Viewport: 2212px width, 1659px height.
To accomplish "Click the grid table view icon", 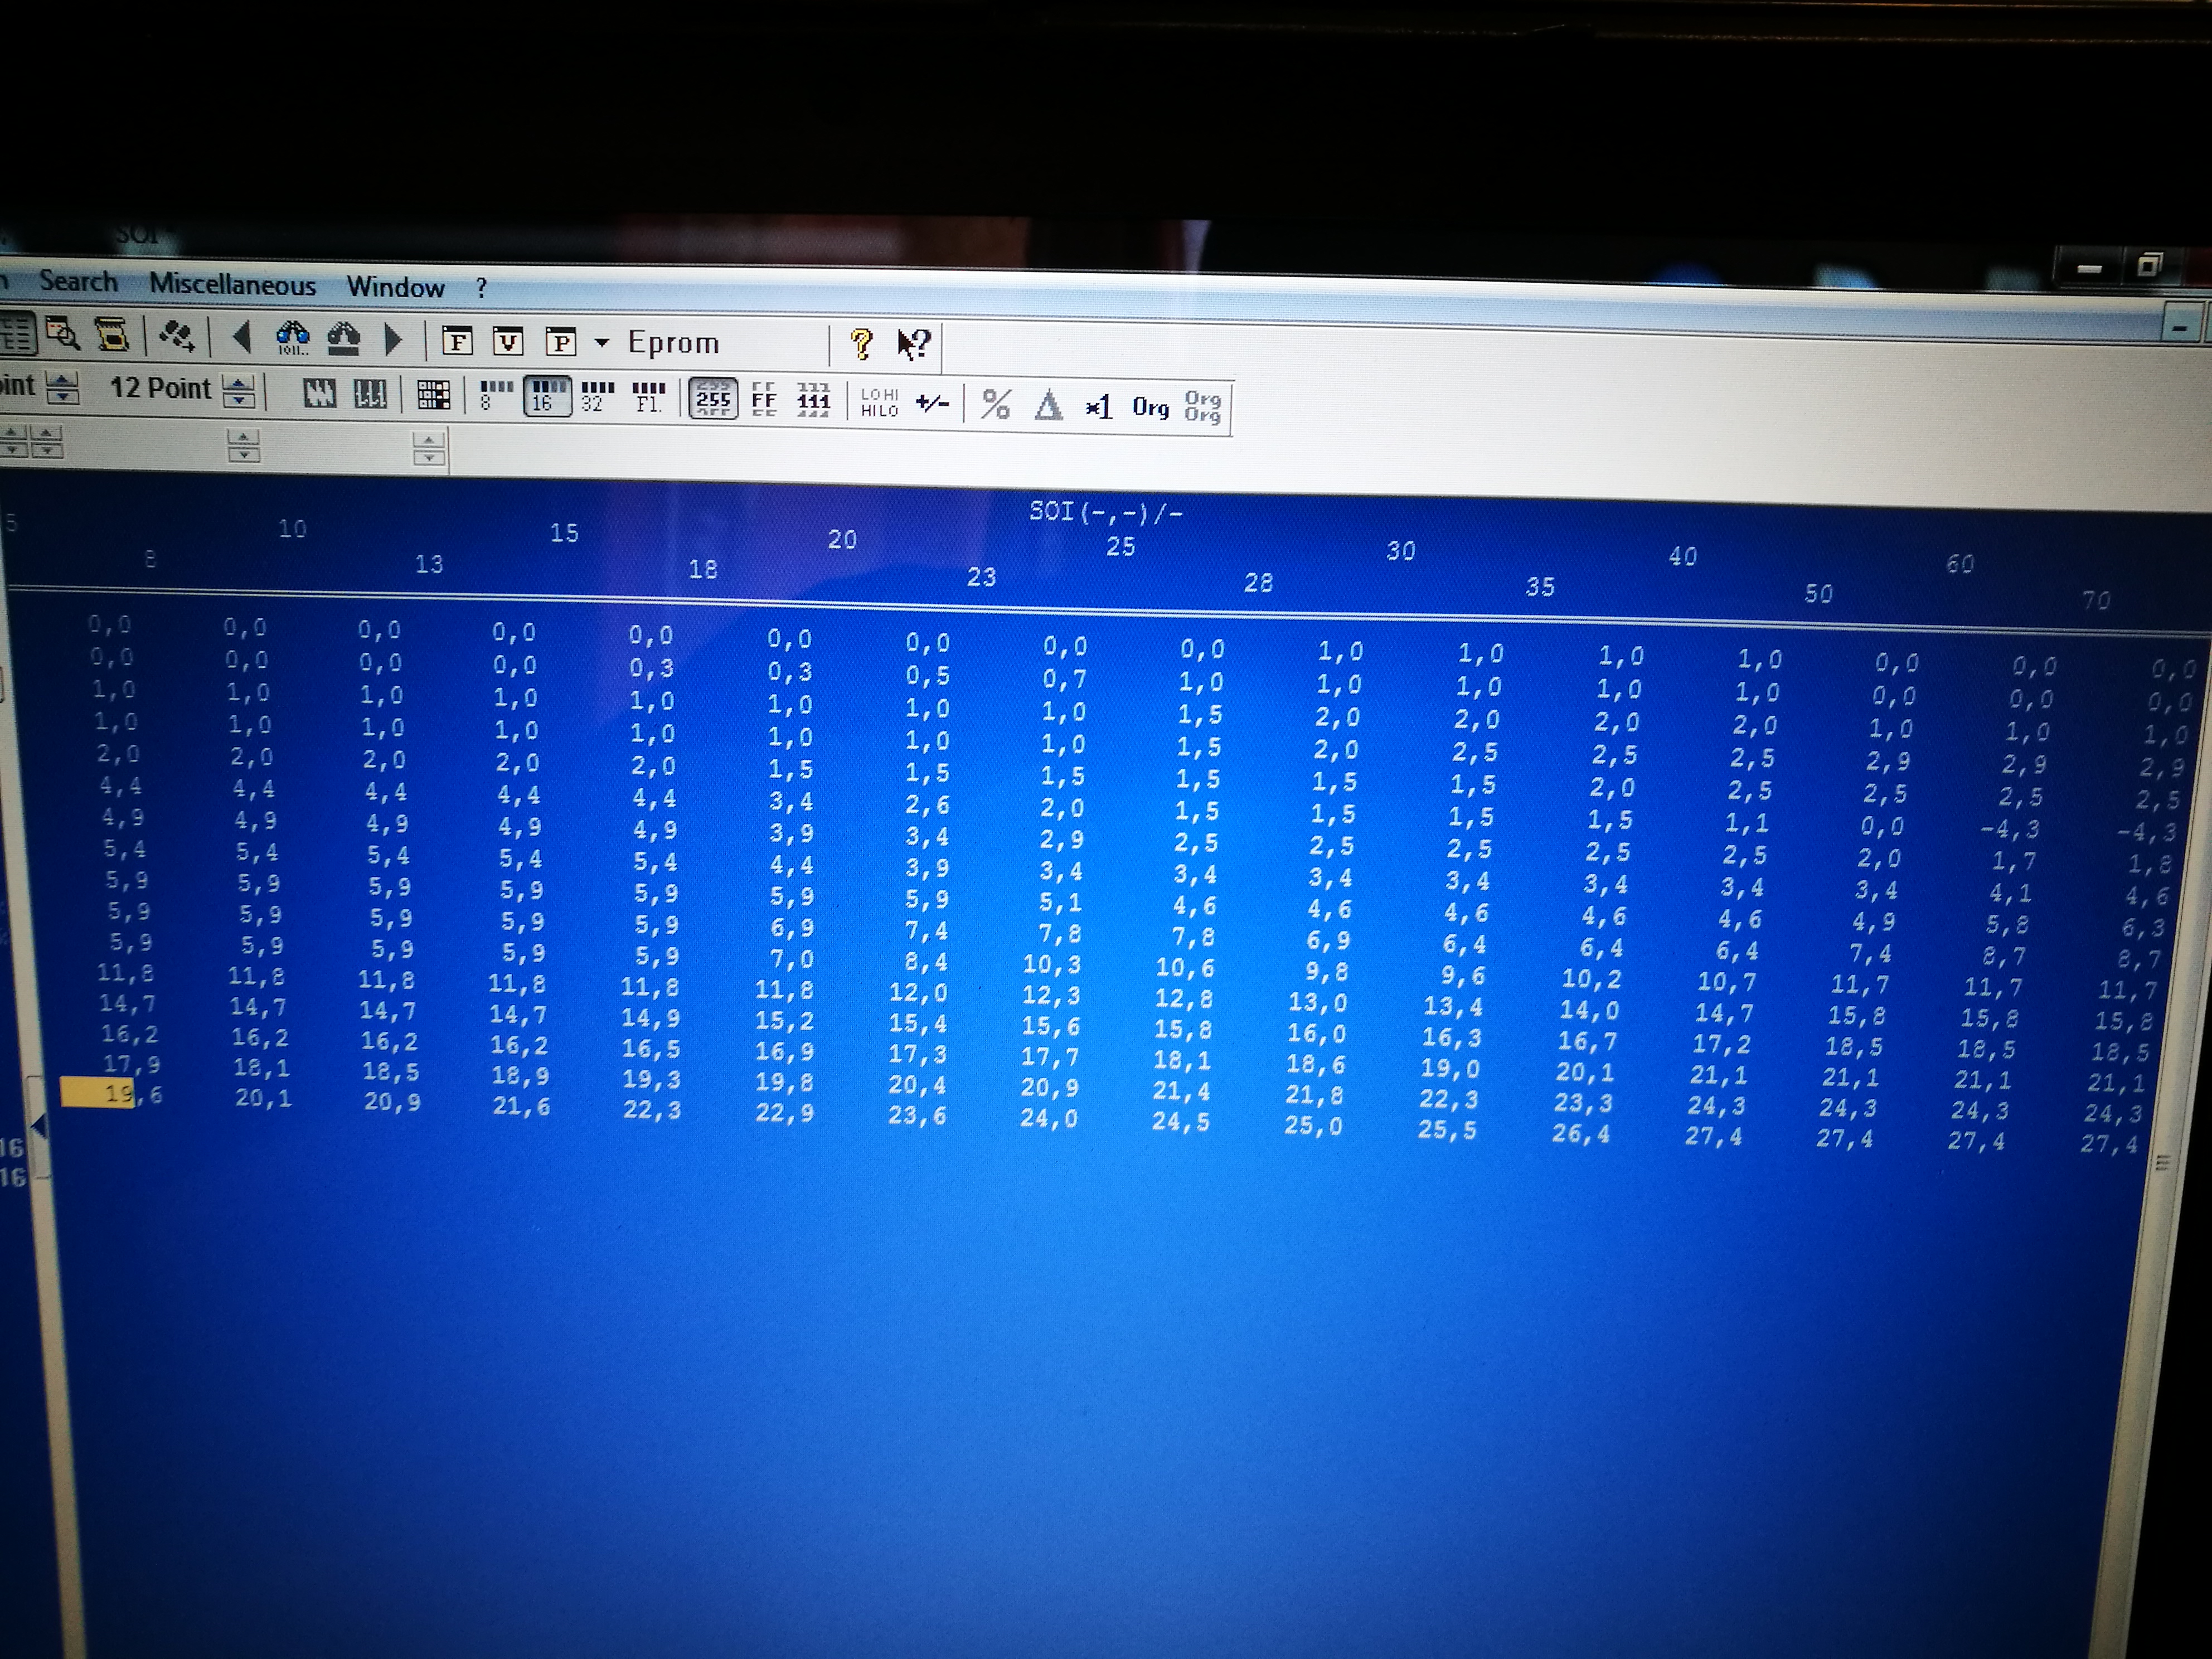I will click(x=433, y=395).
